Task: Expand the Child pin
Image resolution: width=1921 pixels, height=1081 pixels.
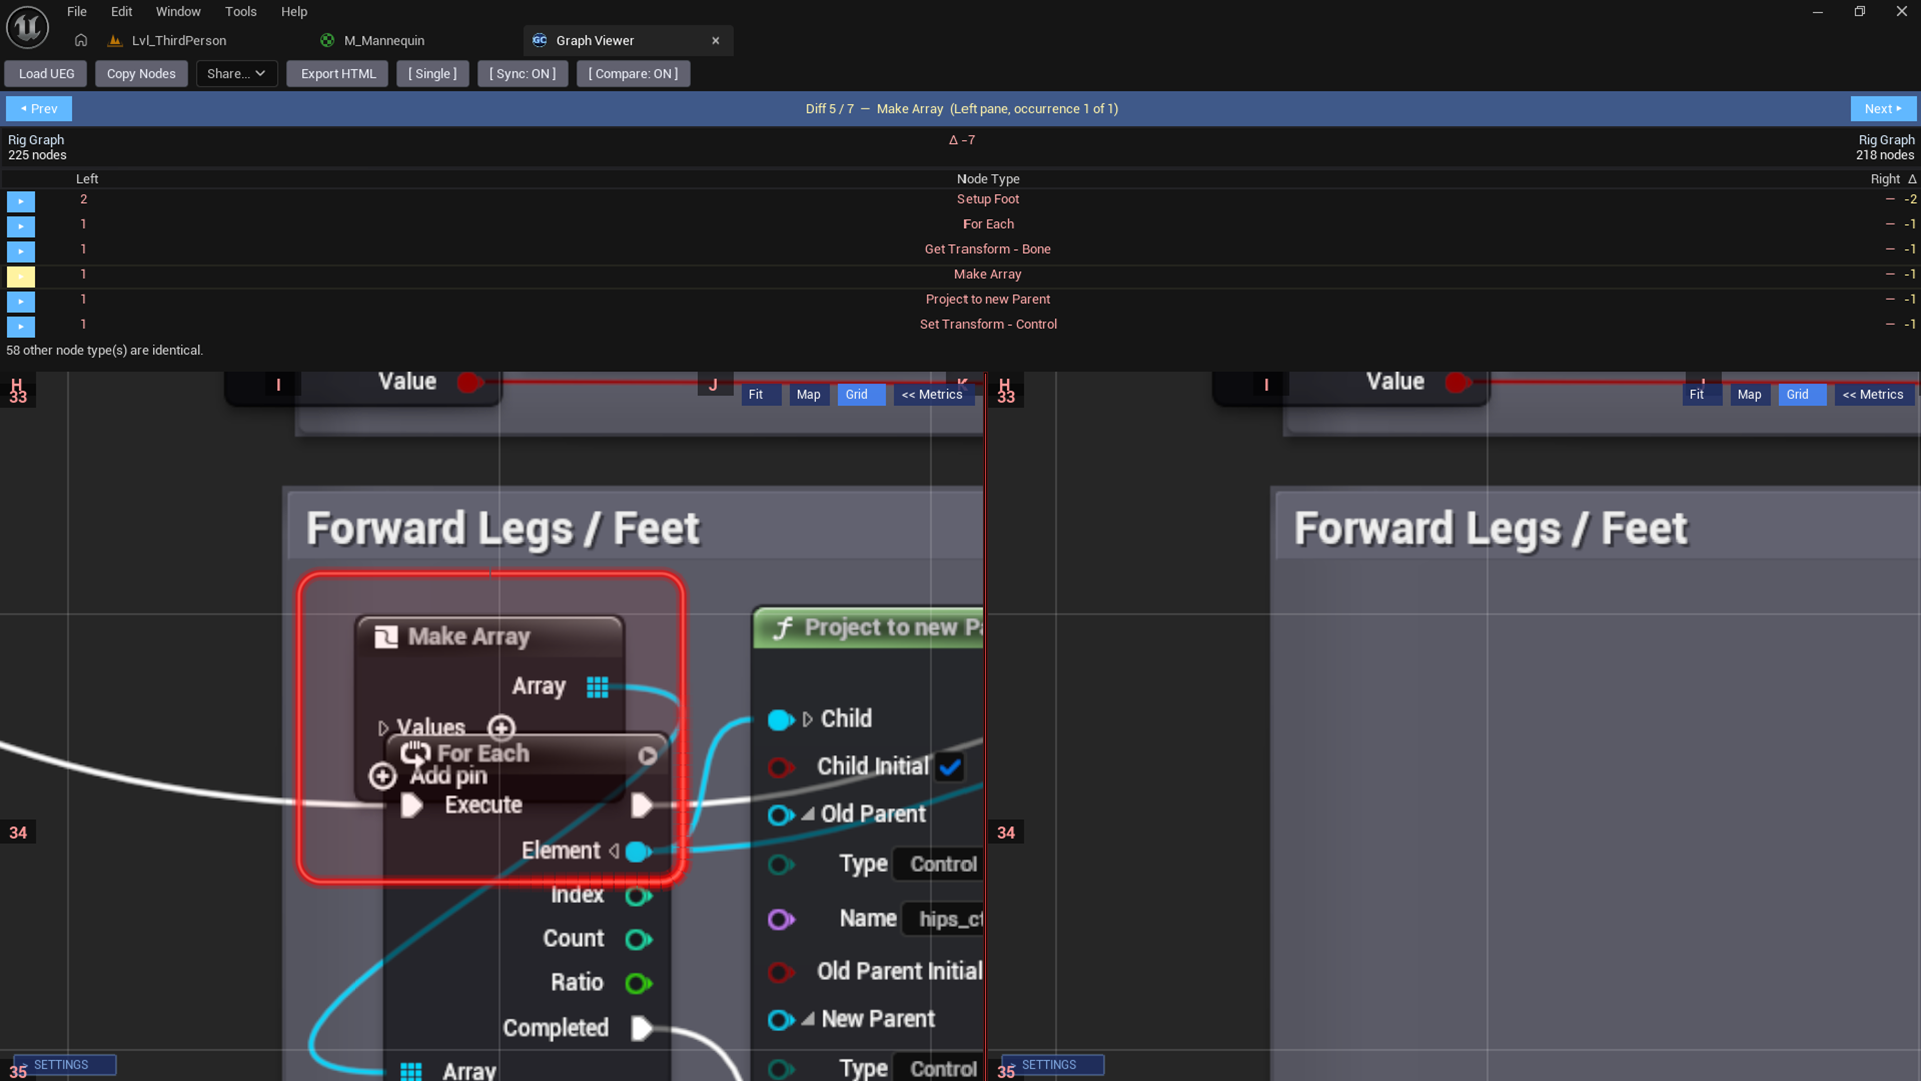Action: [807, 719]
